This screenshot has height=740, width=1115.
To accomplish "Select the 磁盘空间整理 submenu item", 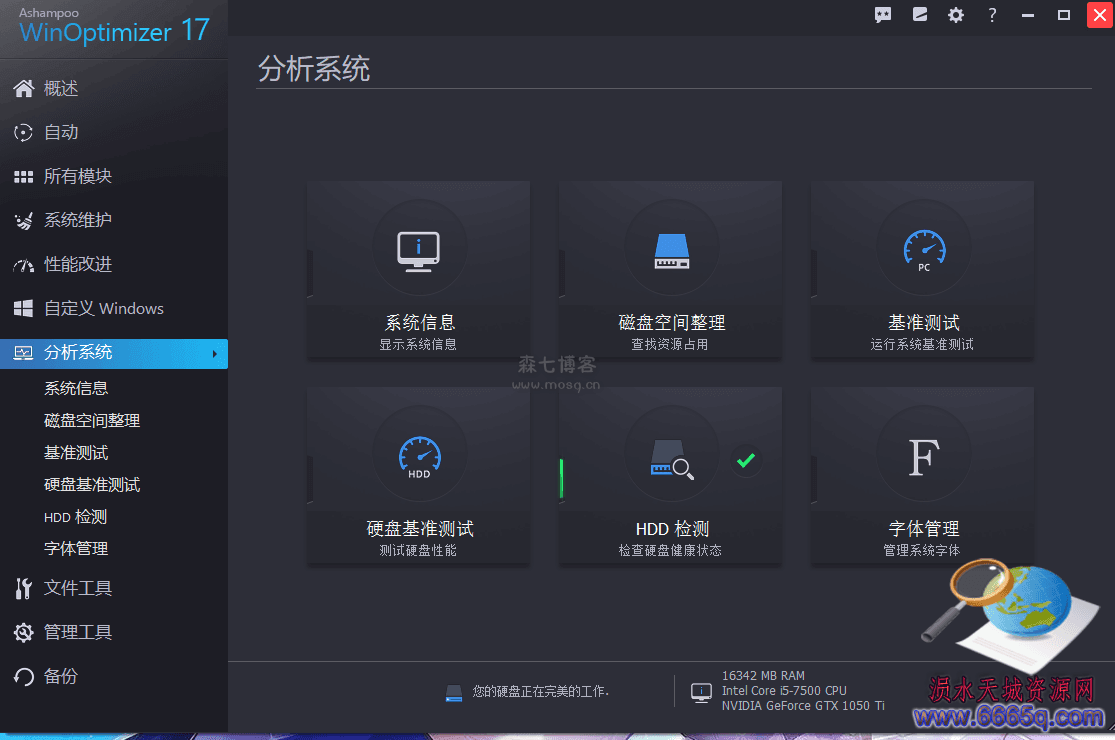I will coord(92,420).
